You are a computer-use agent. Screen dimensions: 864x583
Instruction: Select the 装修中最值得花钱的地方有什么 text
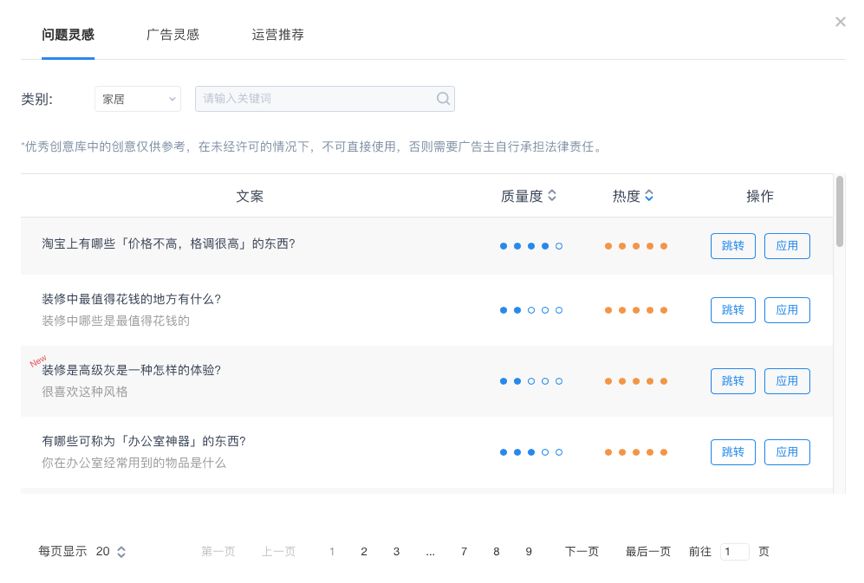[131, 299]
